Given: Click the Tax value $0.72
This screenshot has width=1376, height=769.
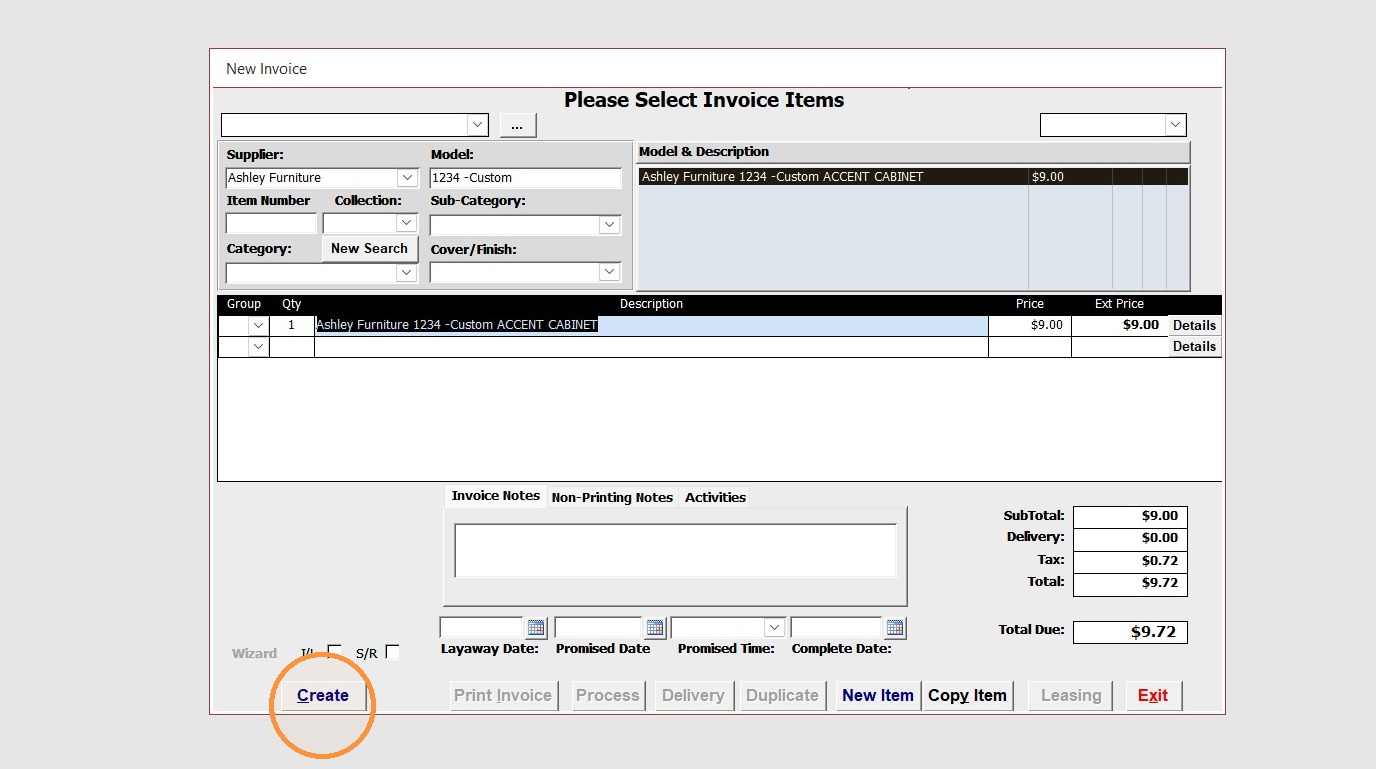Looking at the screenshot, I should click(x=1130, y=561).
